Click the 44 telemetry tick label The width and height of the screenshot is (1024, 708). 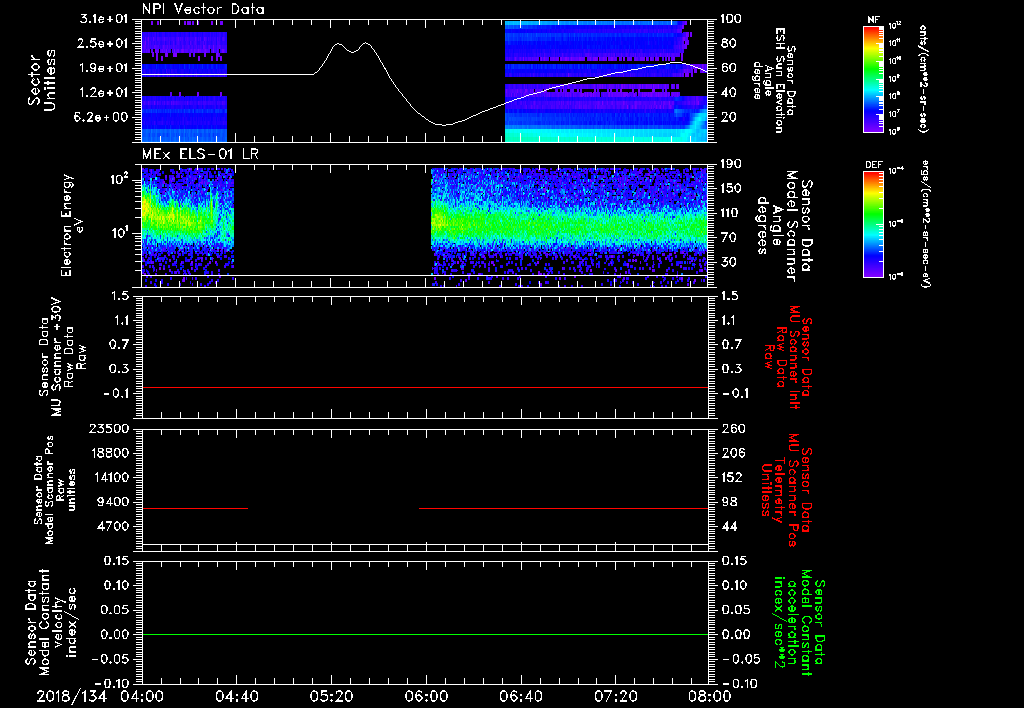click(729, 526)
